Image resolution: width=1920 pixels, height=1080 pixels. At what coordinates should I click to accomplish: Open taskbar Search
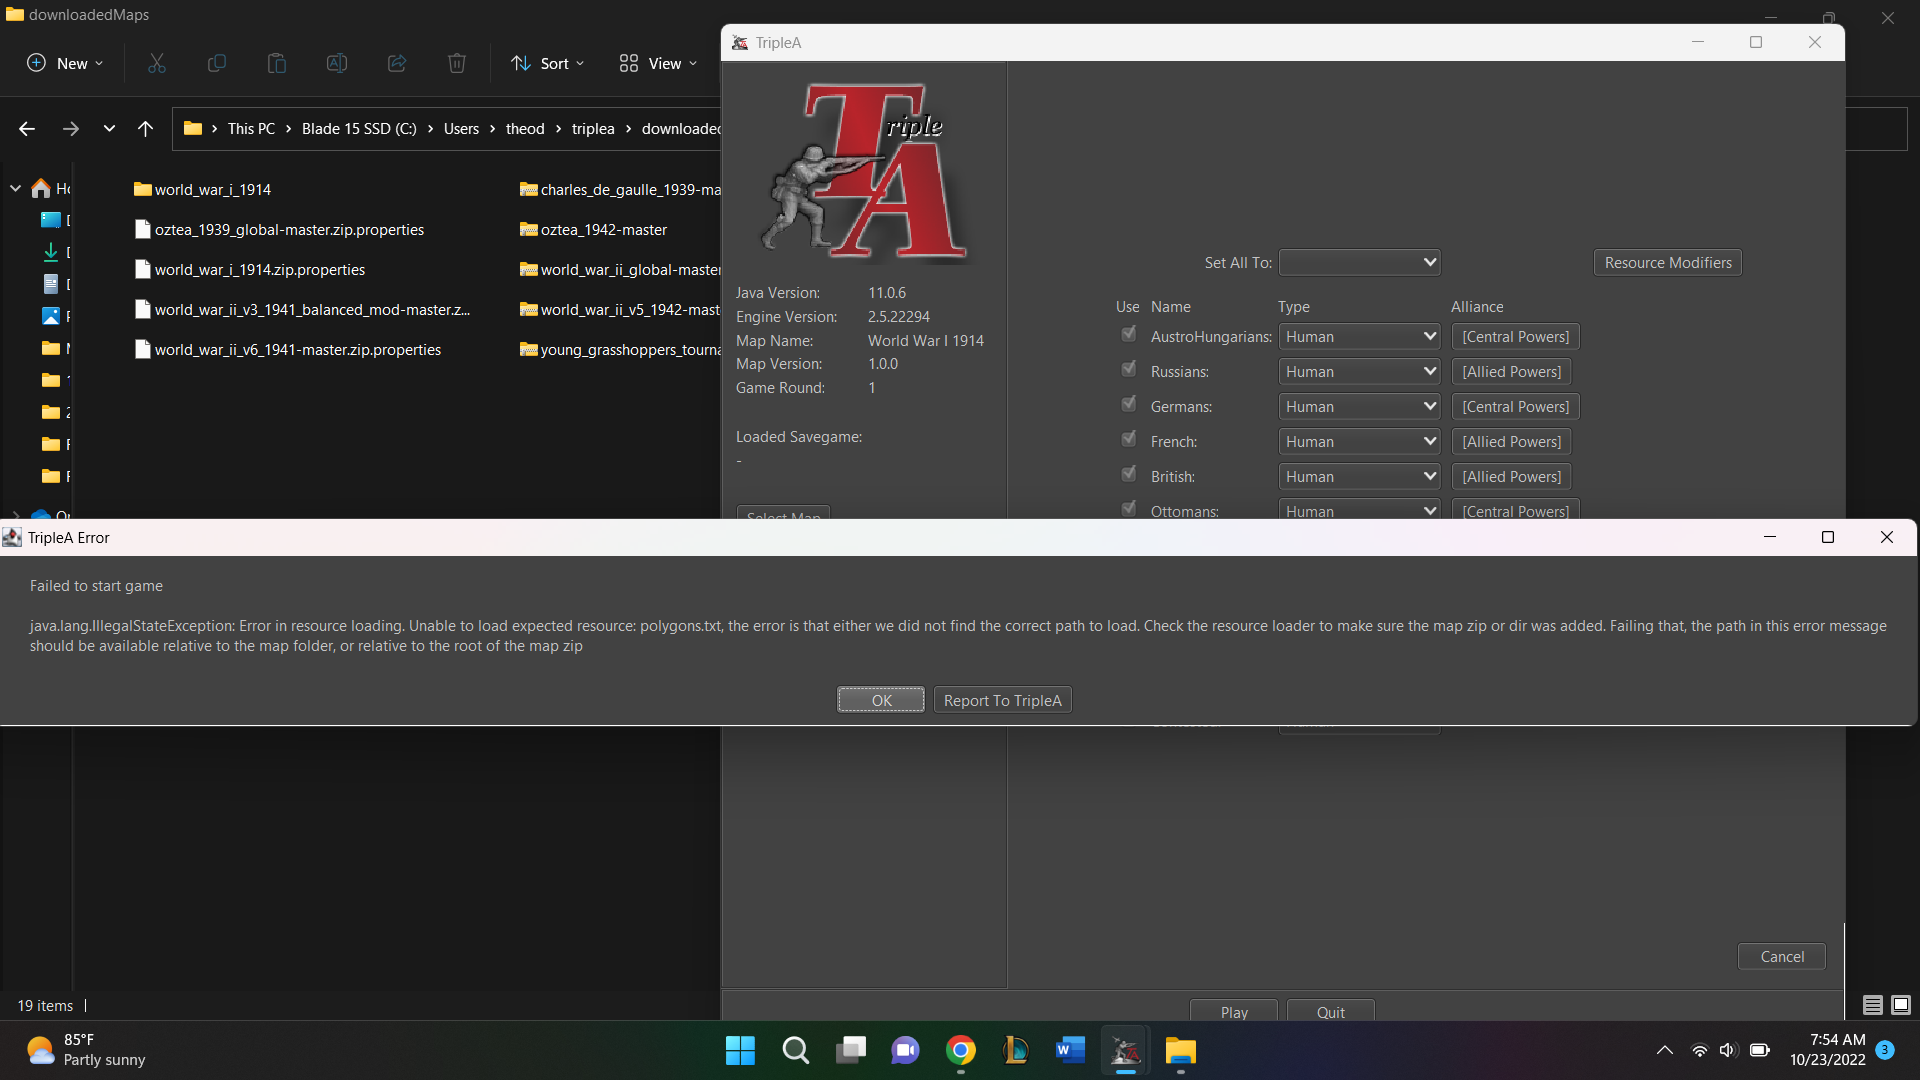click(x=795, y=1050)
